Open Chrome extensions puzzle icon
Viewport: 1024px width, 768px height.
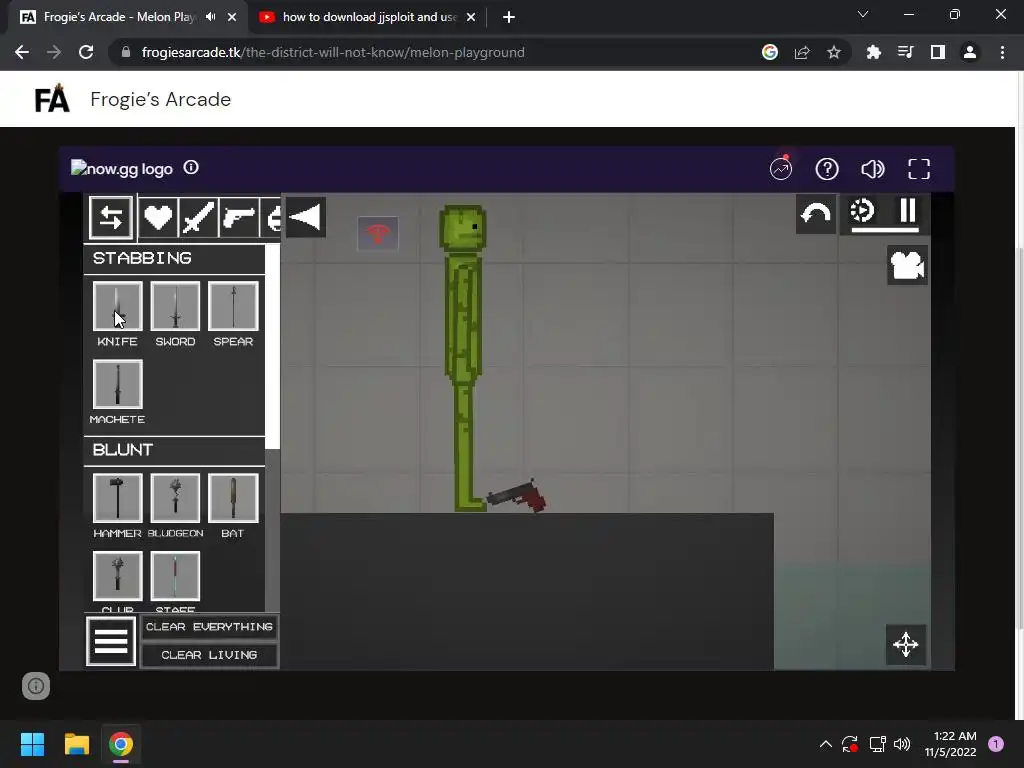tap(873, 52)
